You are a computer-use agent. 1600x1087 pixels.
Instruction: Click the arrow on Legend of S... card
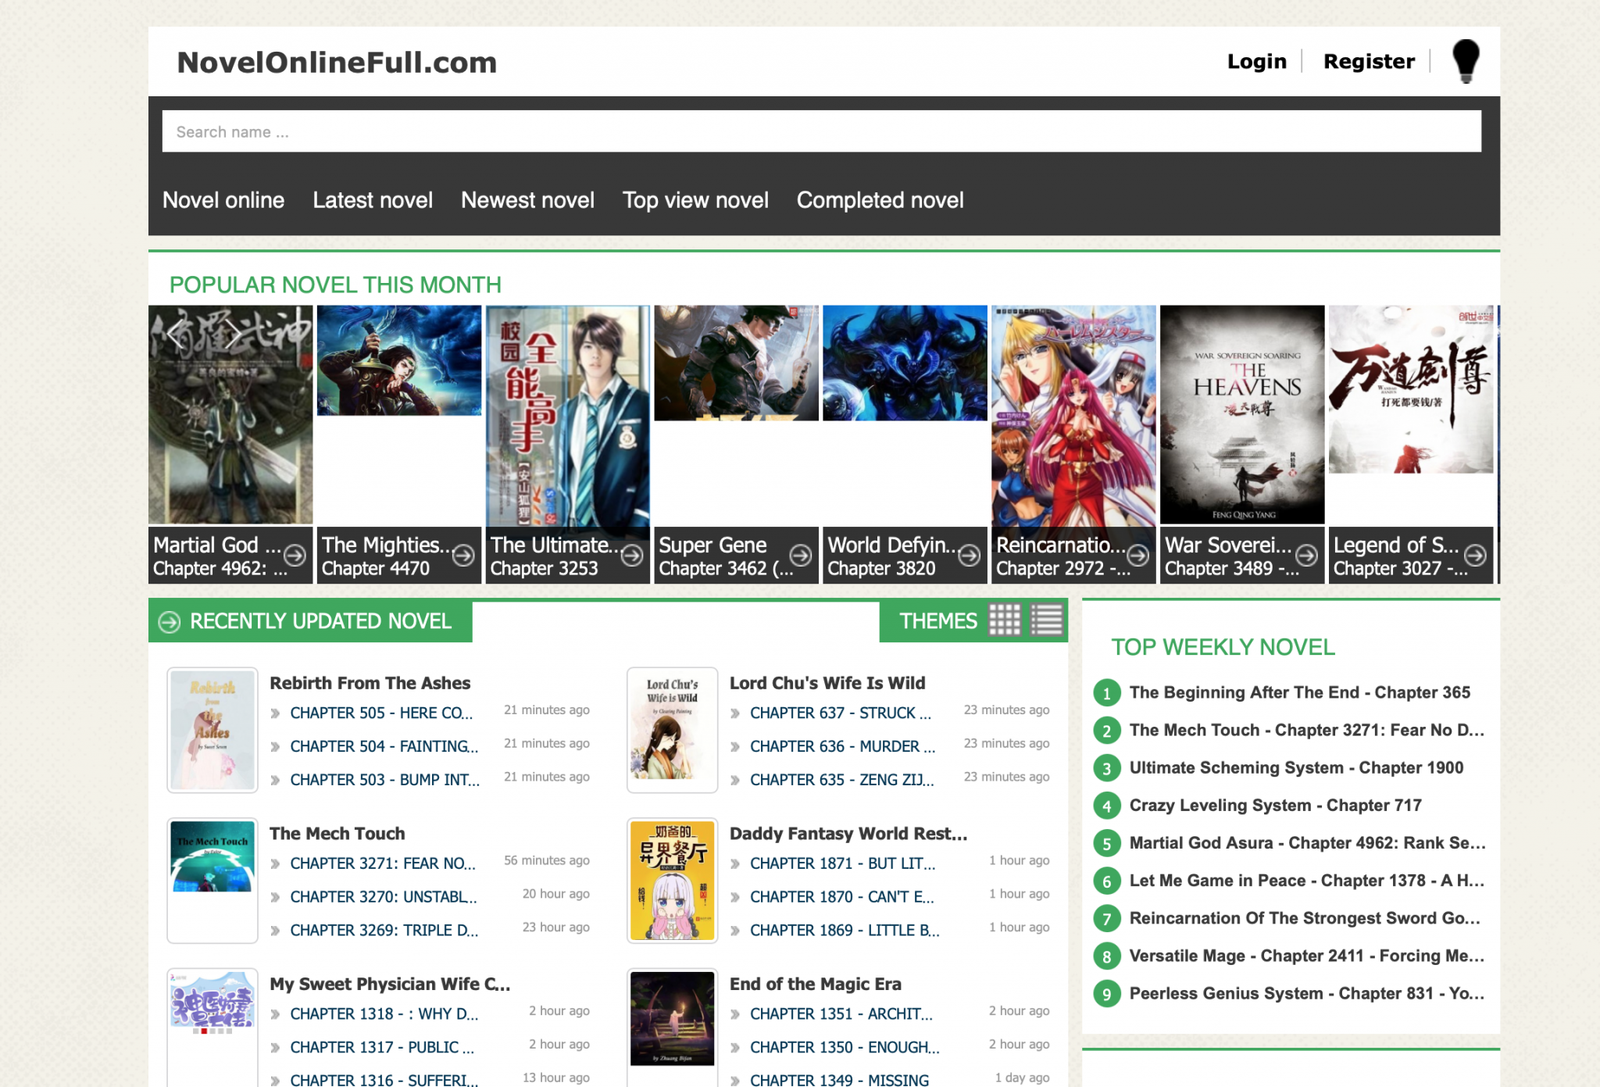pyautogui.click(x=1476, y=555)
